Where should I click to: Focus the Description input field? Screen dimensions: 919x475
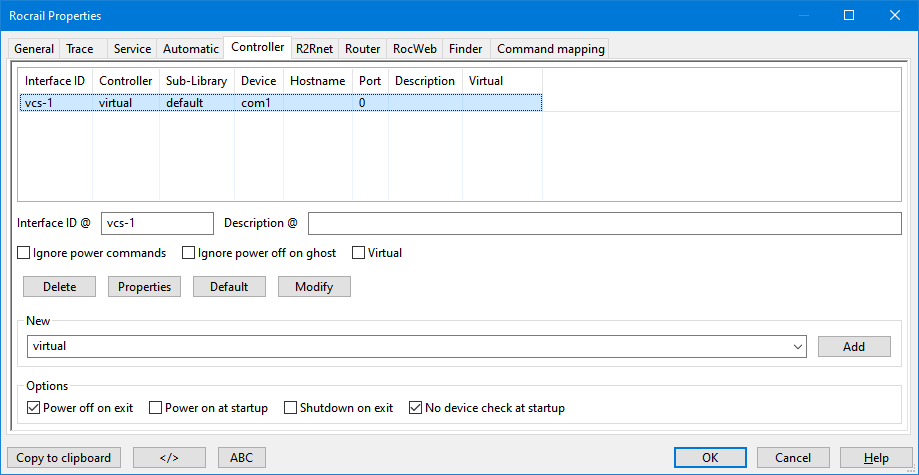(x=604, y=223)
